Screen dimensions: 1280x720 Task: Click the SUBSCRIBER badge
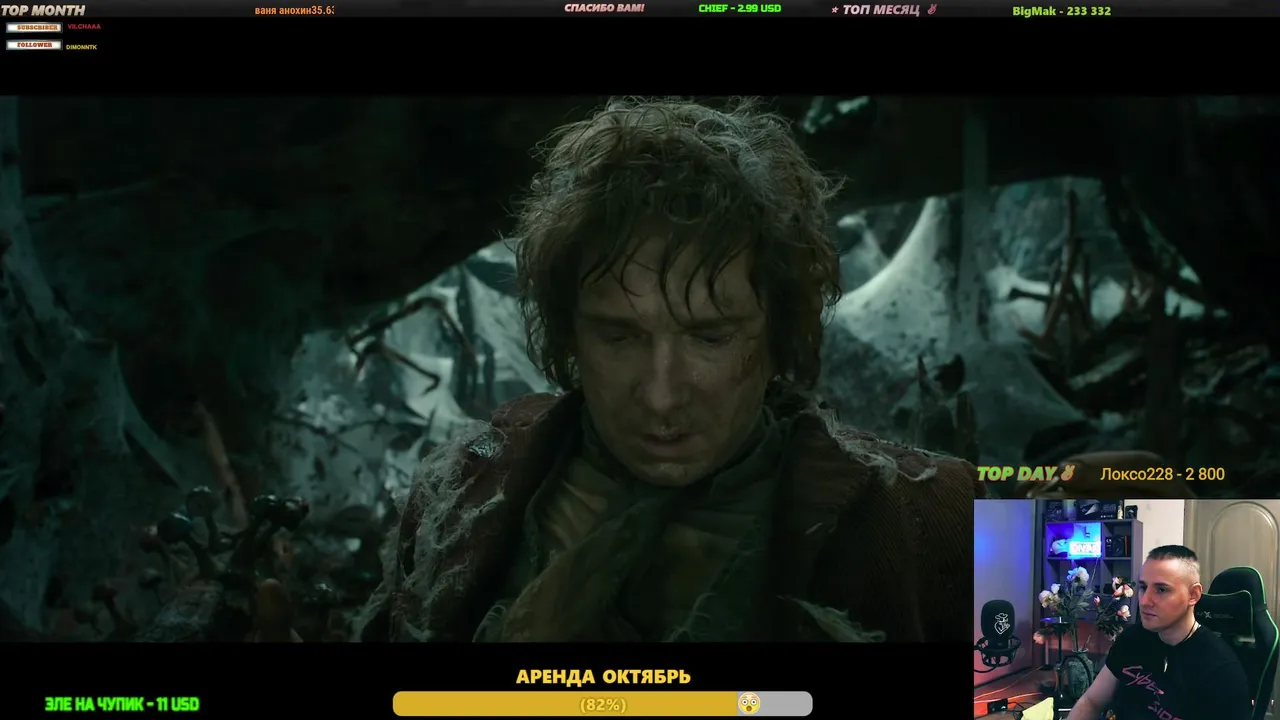coord(34,27)
